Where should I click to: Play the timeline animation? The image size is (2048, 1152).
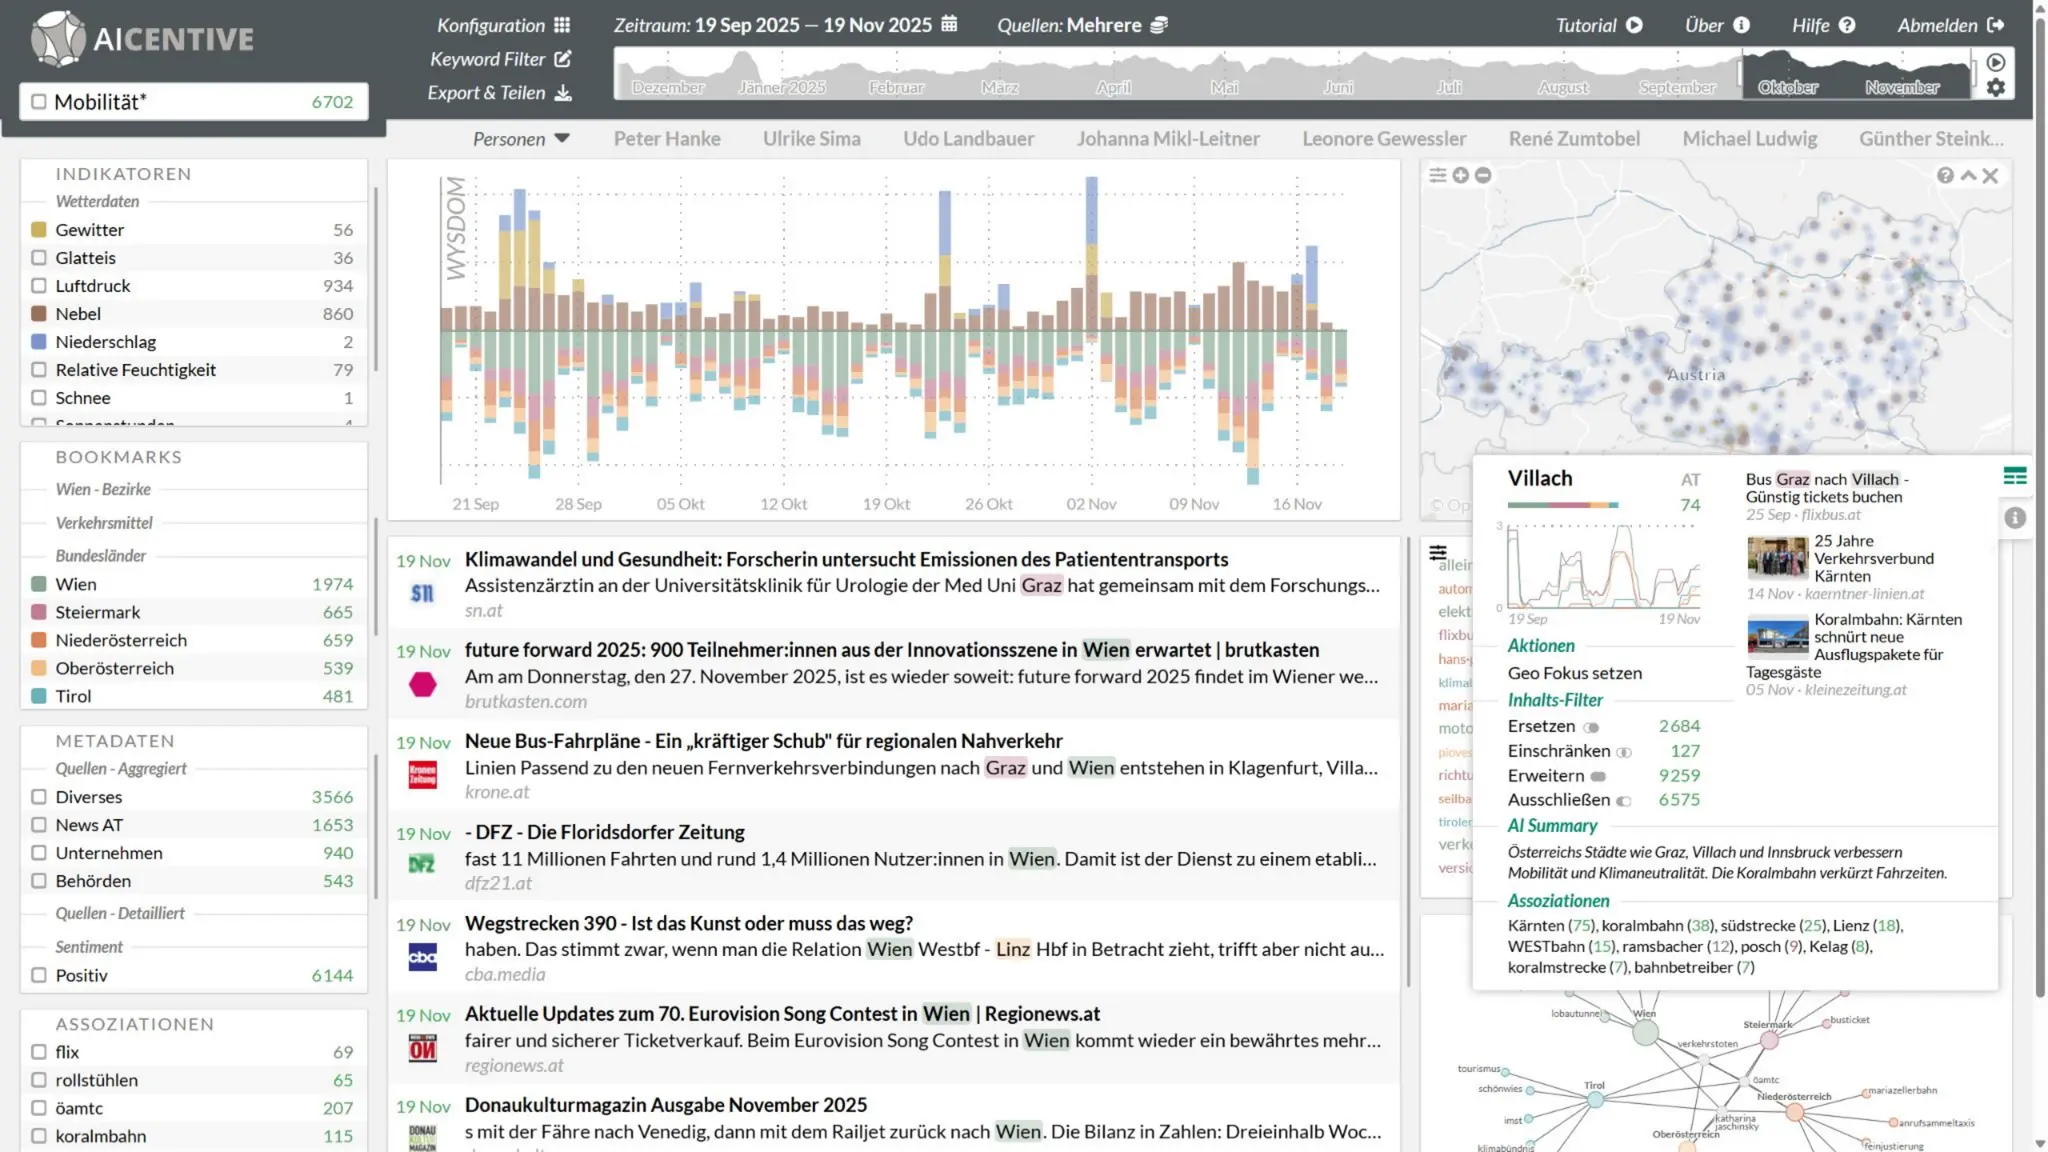point(1996,62)
